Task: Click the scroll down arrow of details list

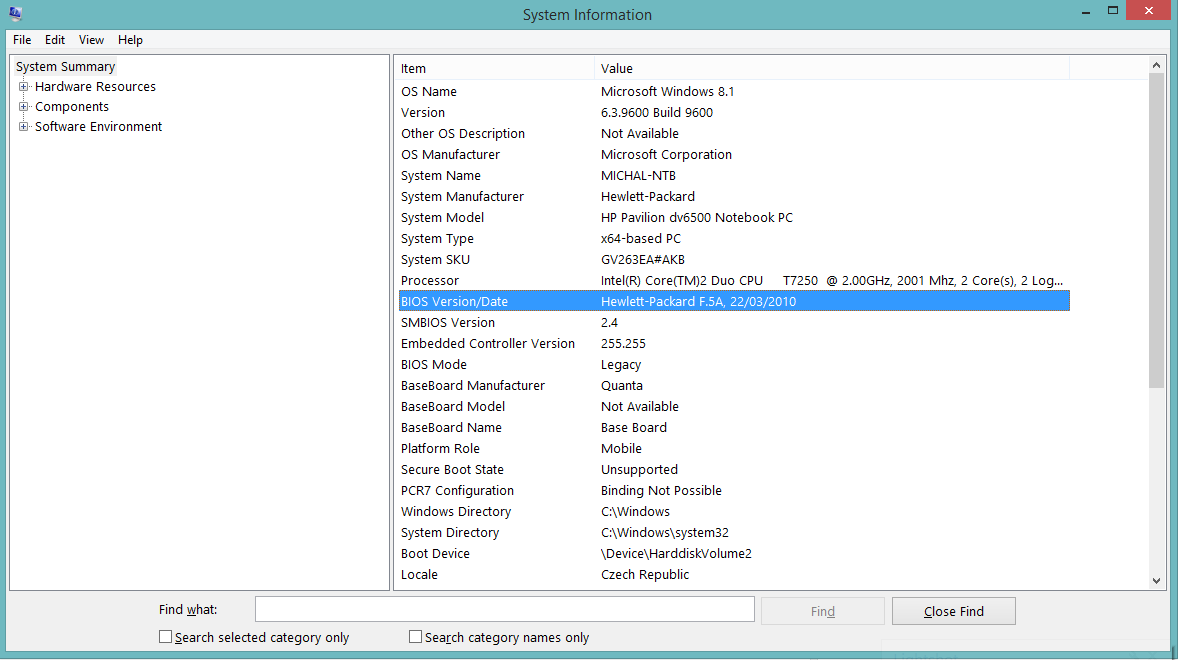Action: tap(1156, 580)
